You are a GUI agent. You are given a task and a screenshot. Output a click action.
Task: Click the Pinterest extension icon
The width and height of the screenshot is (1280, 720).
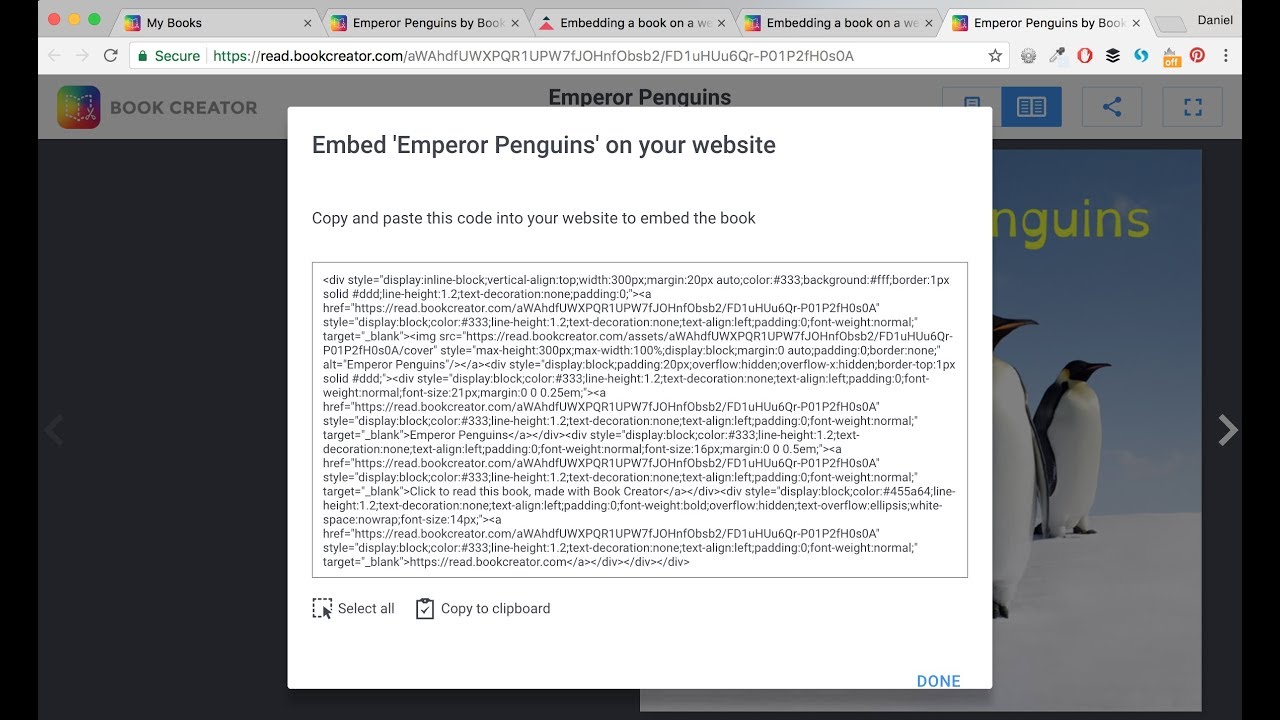[1197, 56]
